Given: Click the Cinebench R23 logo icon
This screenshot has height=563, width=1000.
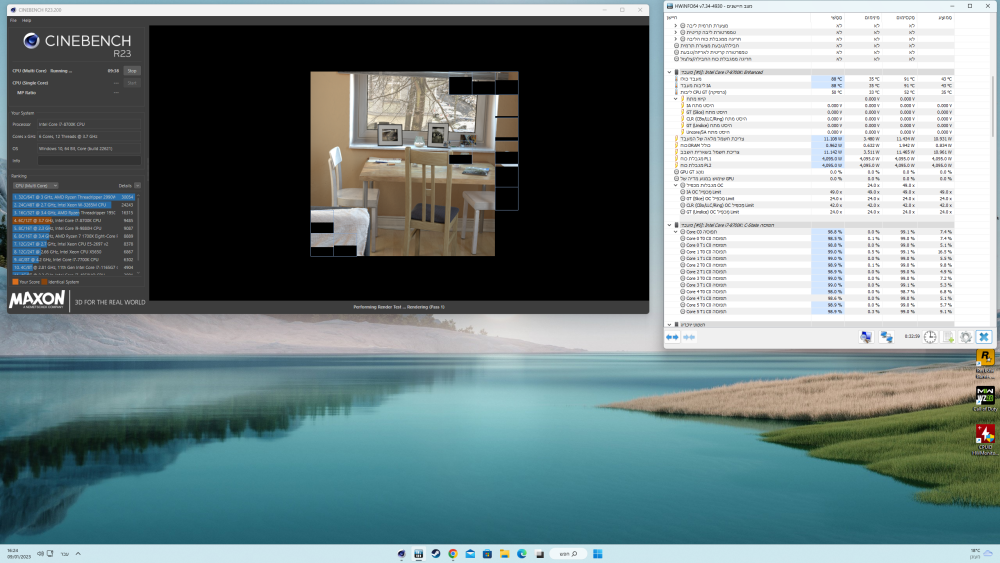Looking at the screenshot, I should [x=31, y=41].
